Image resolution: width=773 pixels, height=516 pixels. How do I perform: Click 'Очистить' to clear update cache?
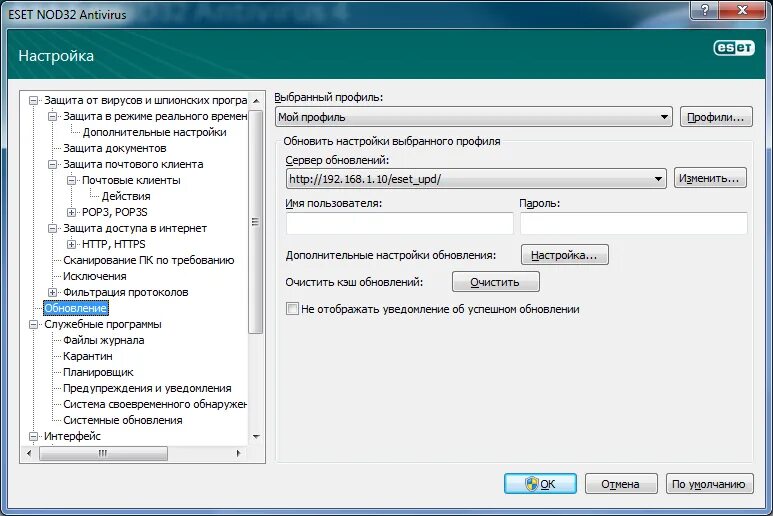tap(495, 282)
